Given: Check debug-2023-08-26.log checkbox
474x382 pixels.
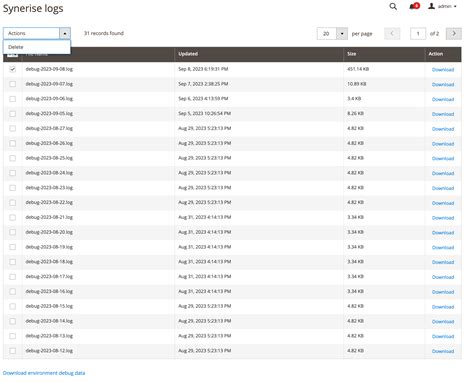Looking at the screenshot, I should pos(13,143).
